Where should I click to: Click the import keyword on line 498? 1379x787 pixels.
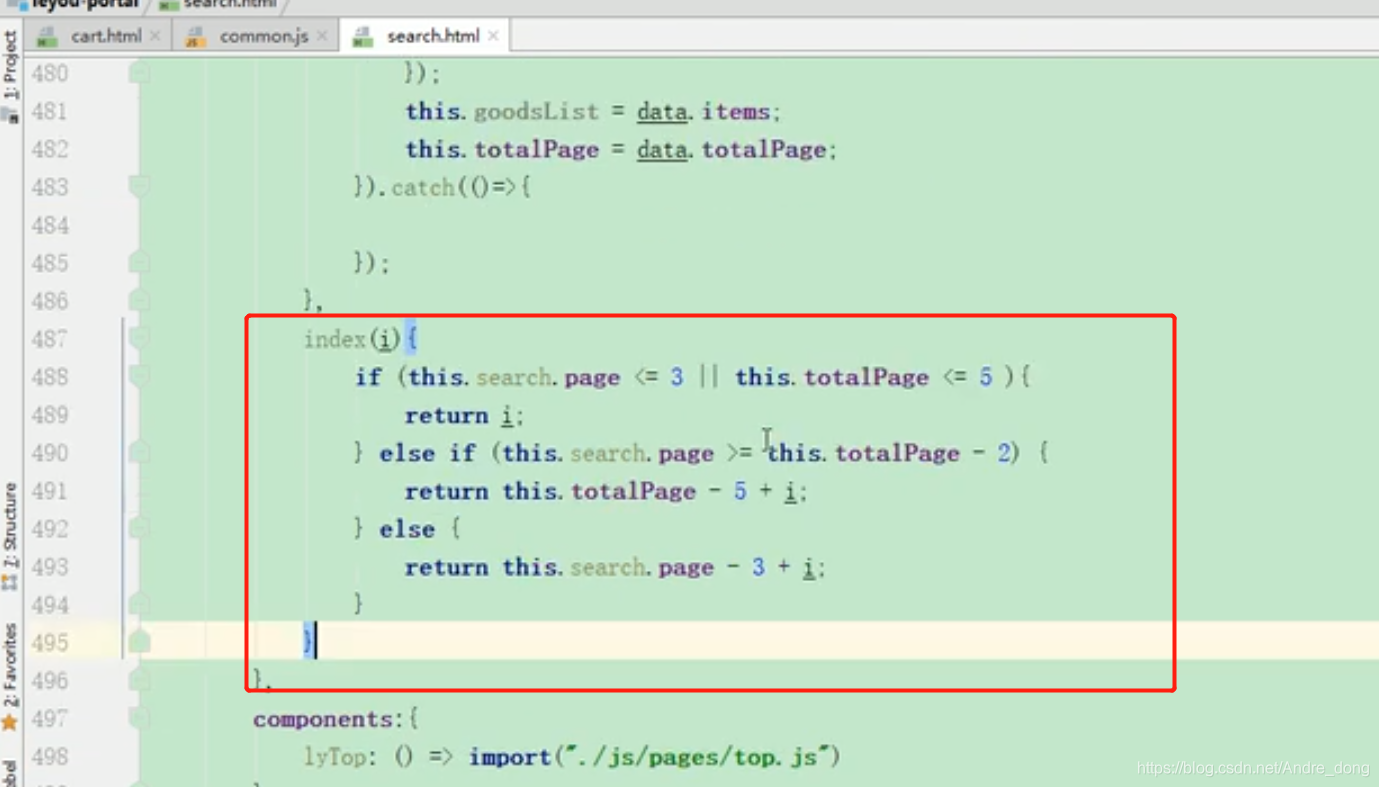tap(510, 757)
